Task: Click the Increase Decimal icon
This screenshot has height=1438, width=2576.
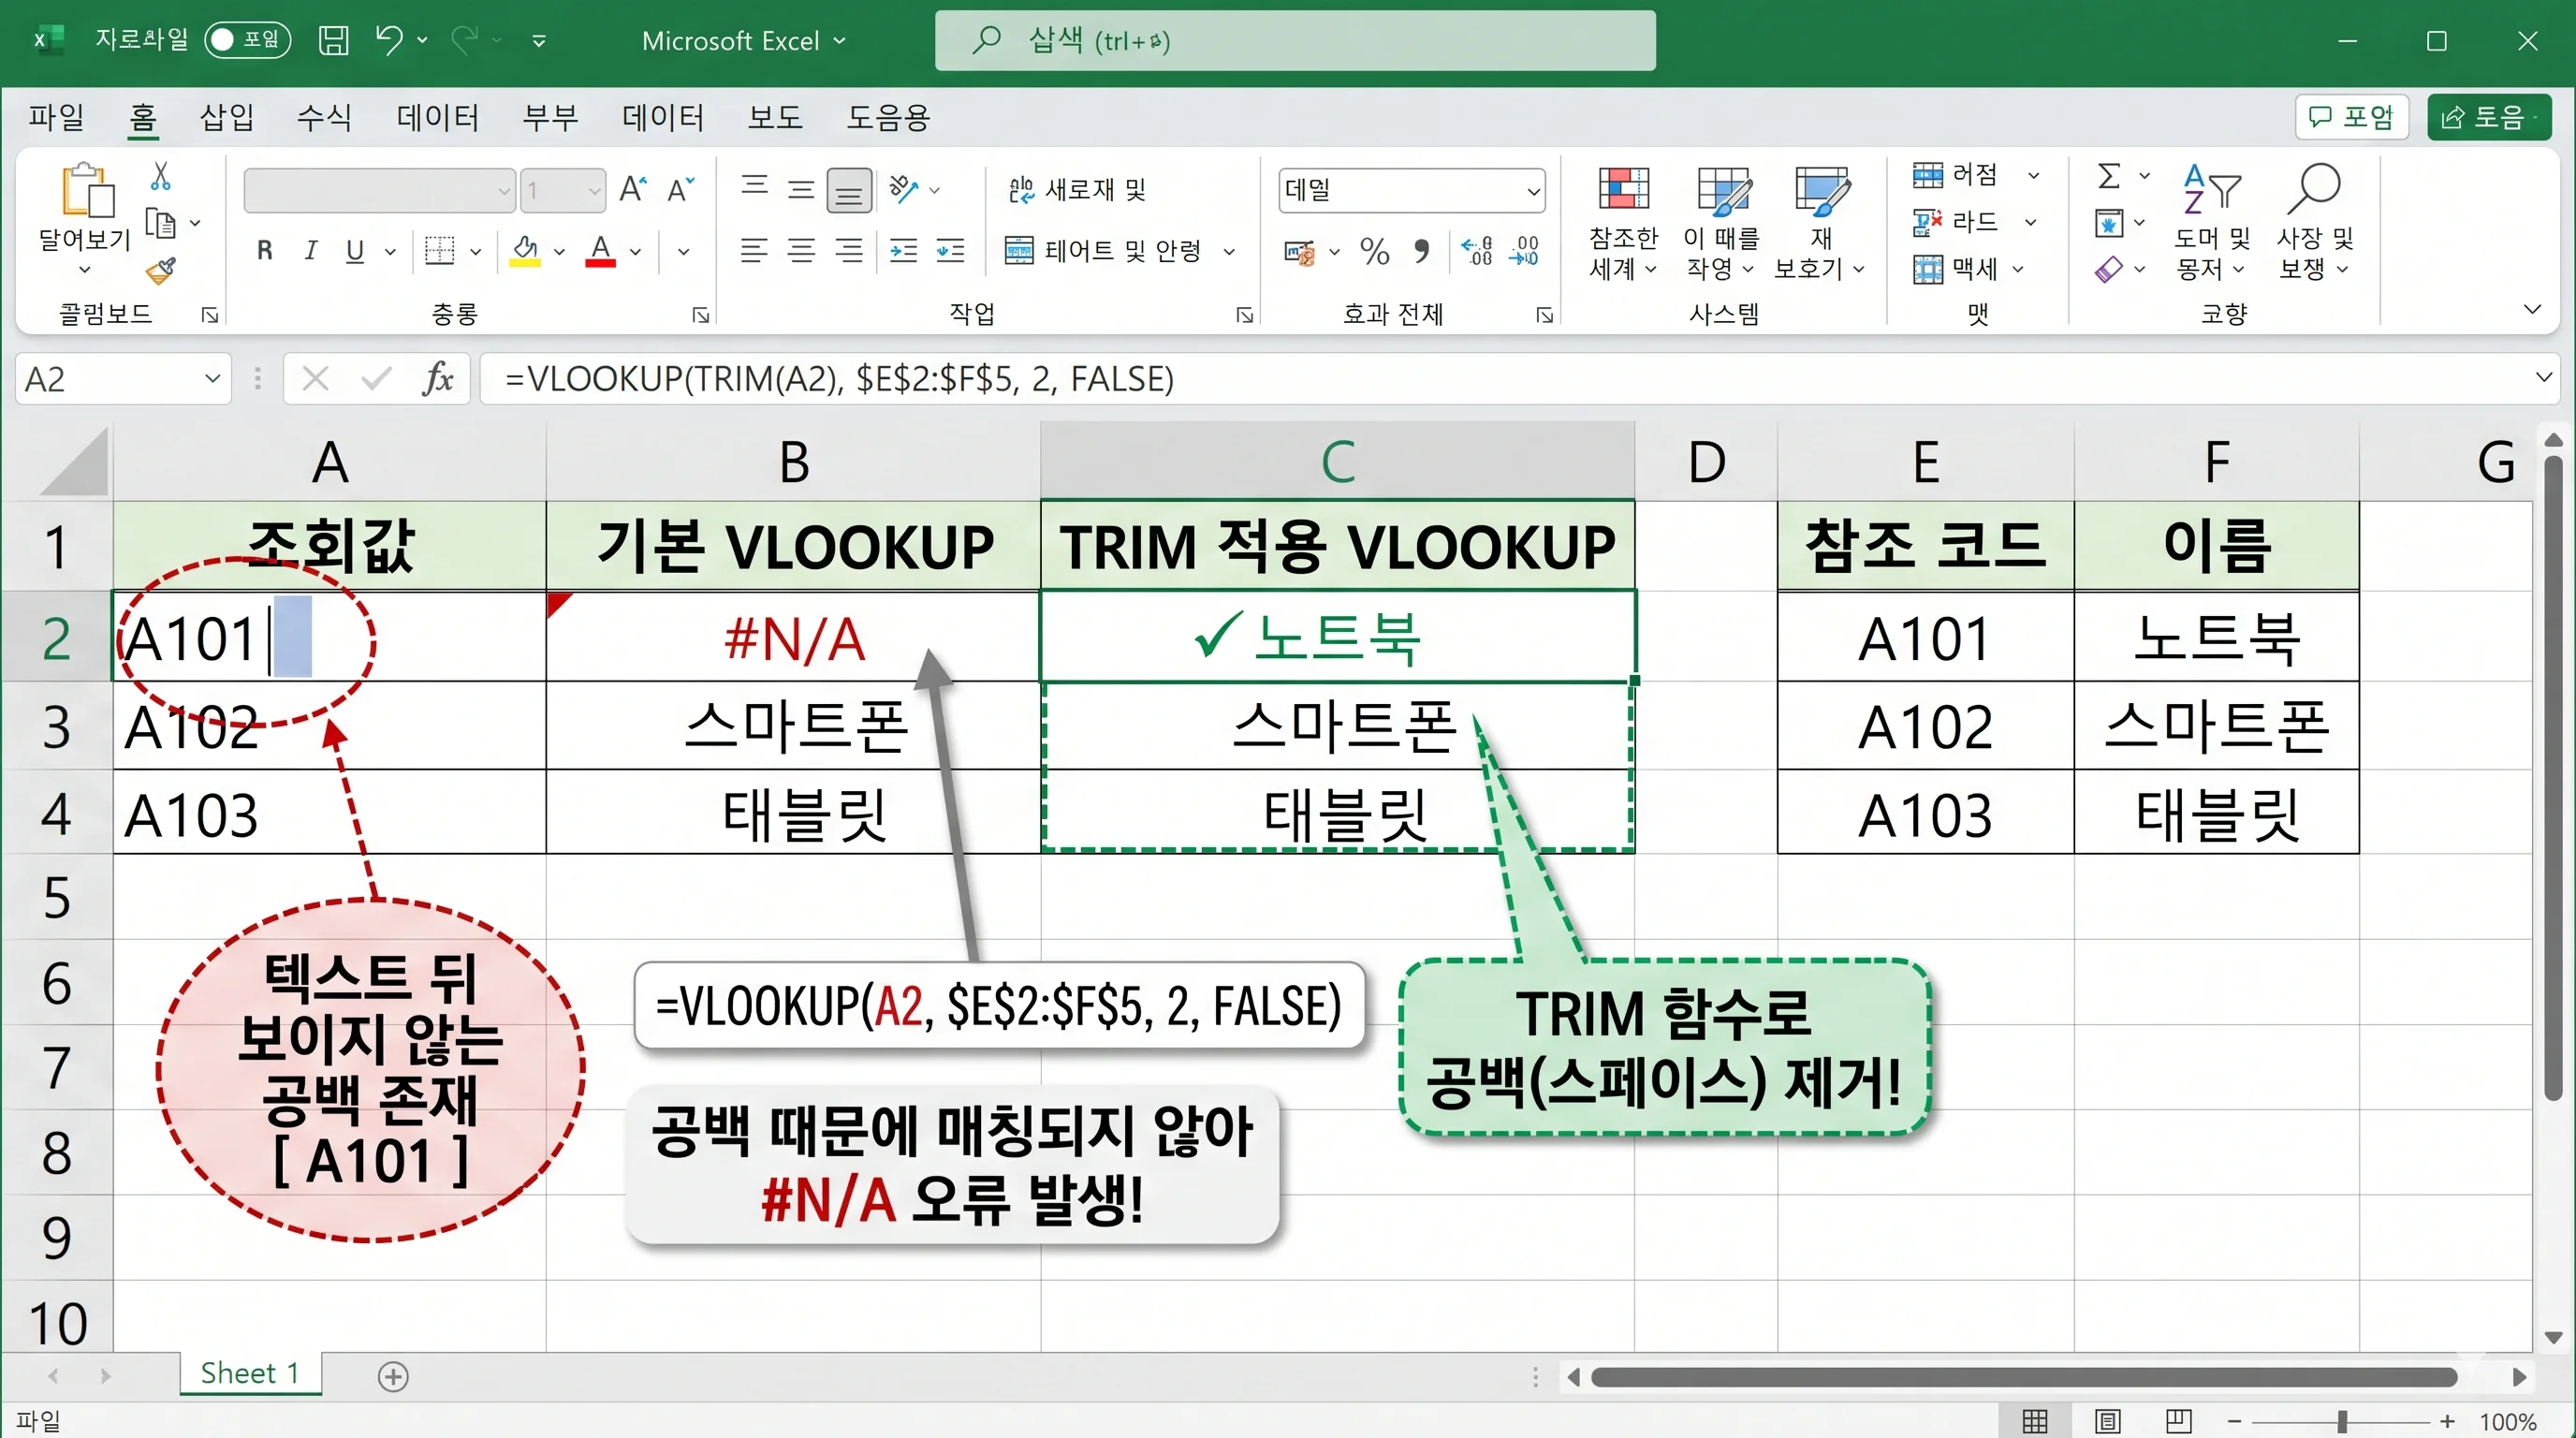Action: 1477,251
